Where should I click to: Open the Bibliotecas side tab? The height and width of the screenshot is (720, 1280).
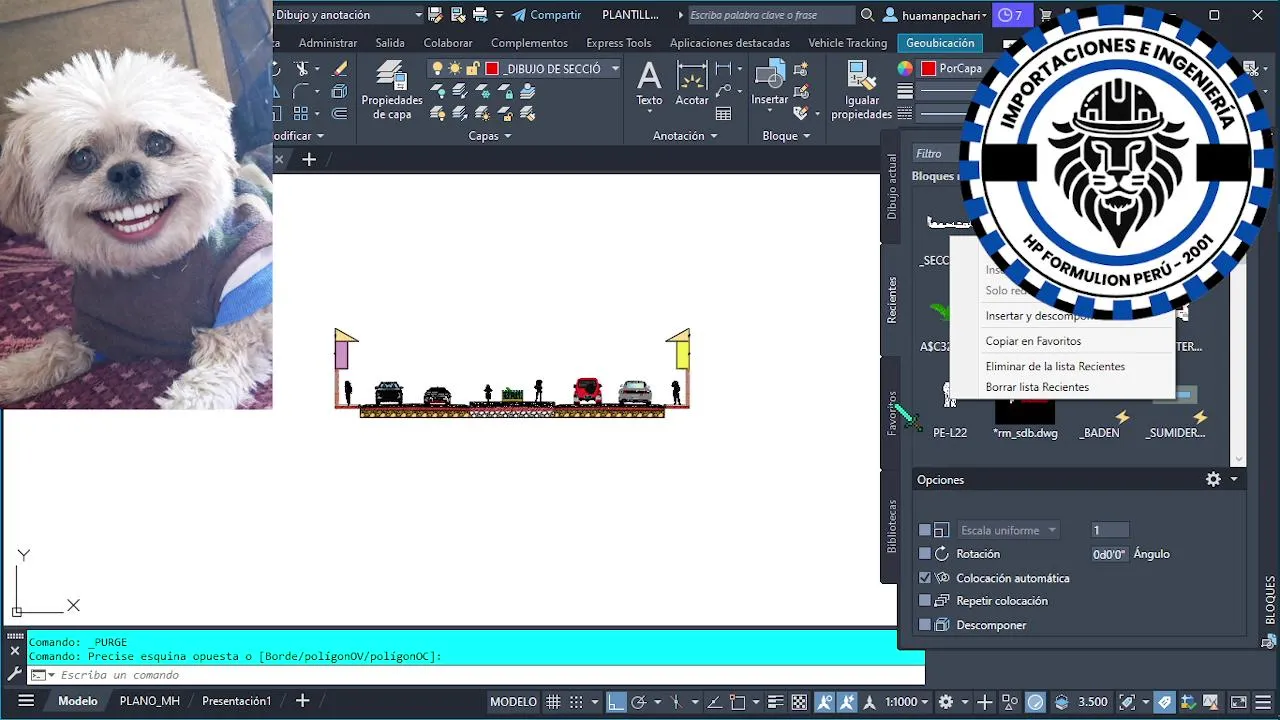click(891, 526)
